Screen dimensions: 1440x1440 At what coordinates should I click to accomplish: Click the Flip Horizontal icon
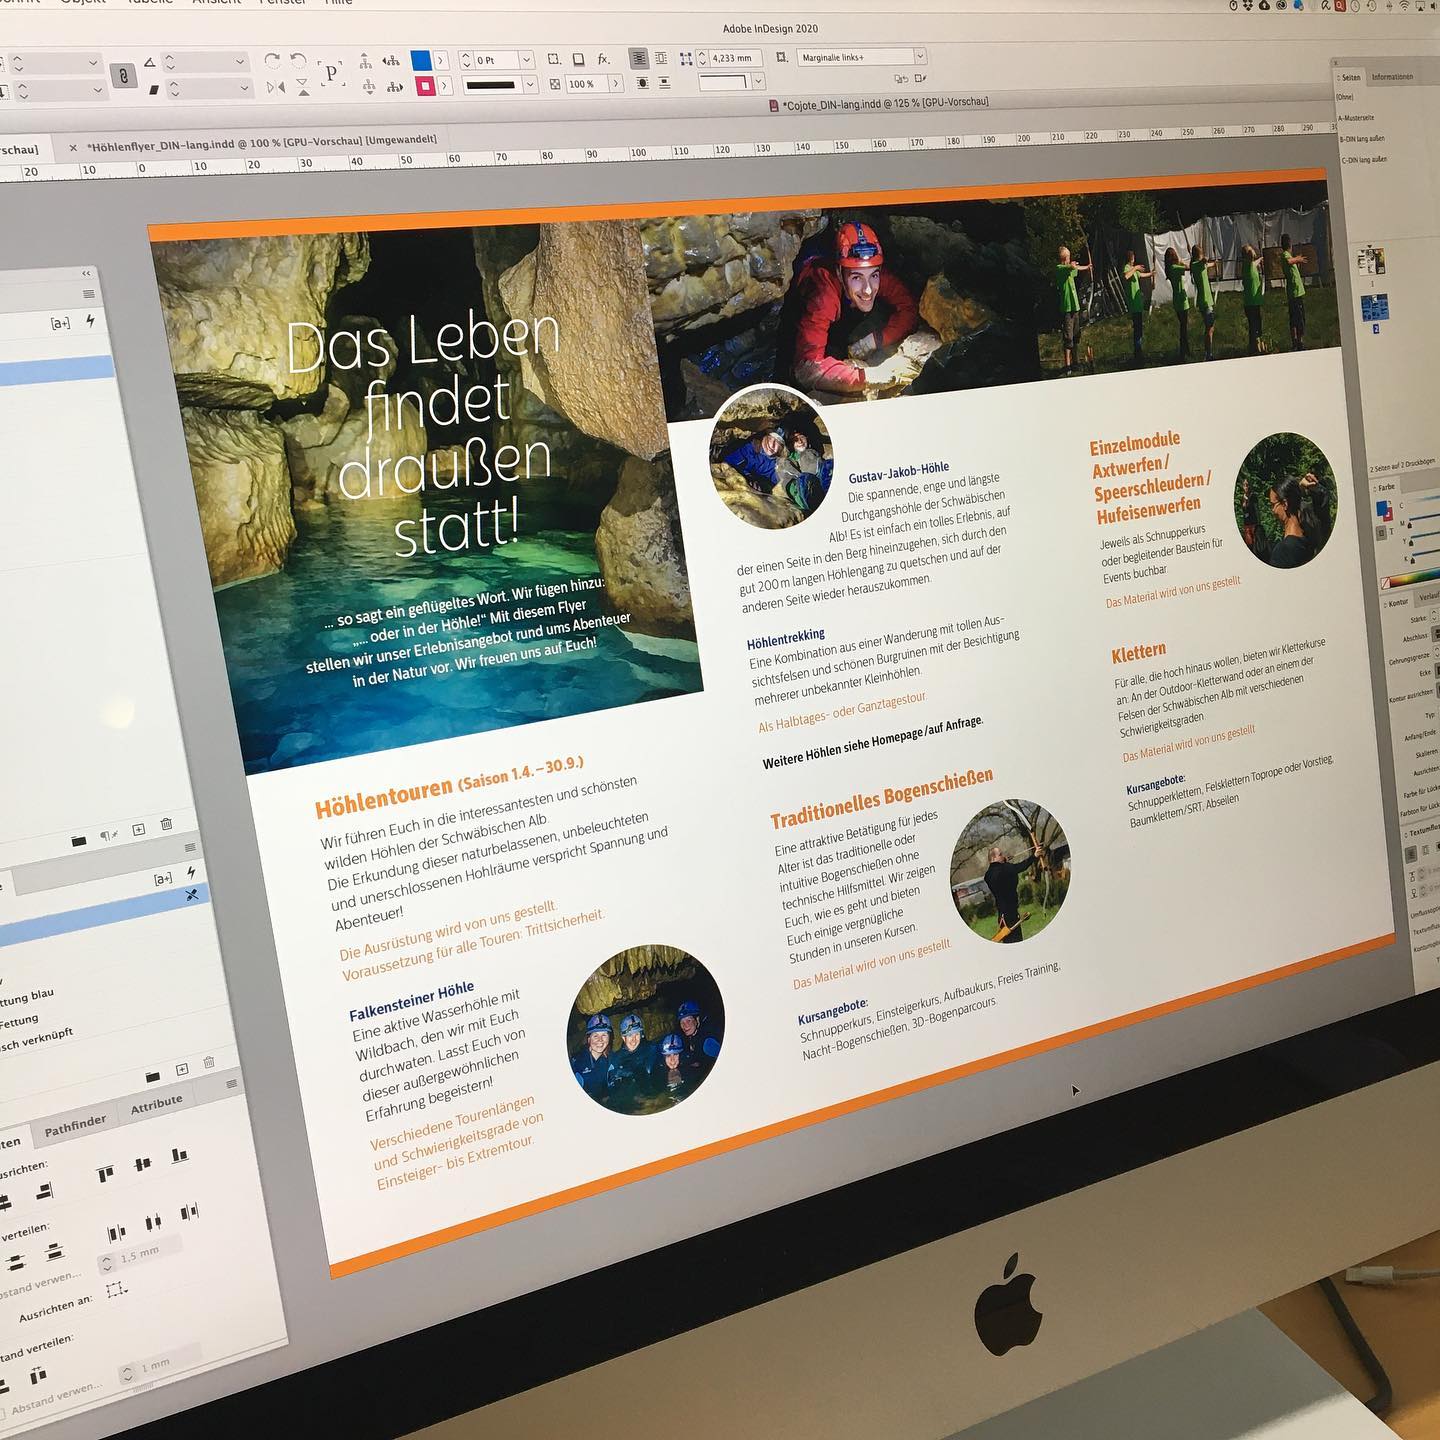pos(275,88)
